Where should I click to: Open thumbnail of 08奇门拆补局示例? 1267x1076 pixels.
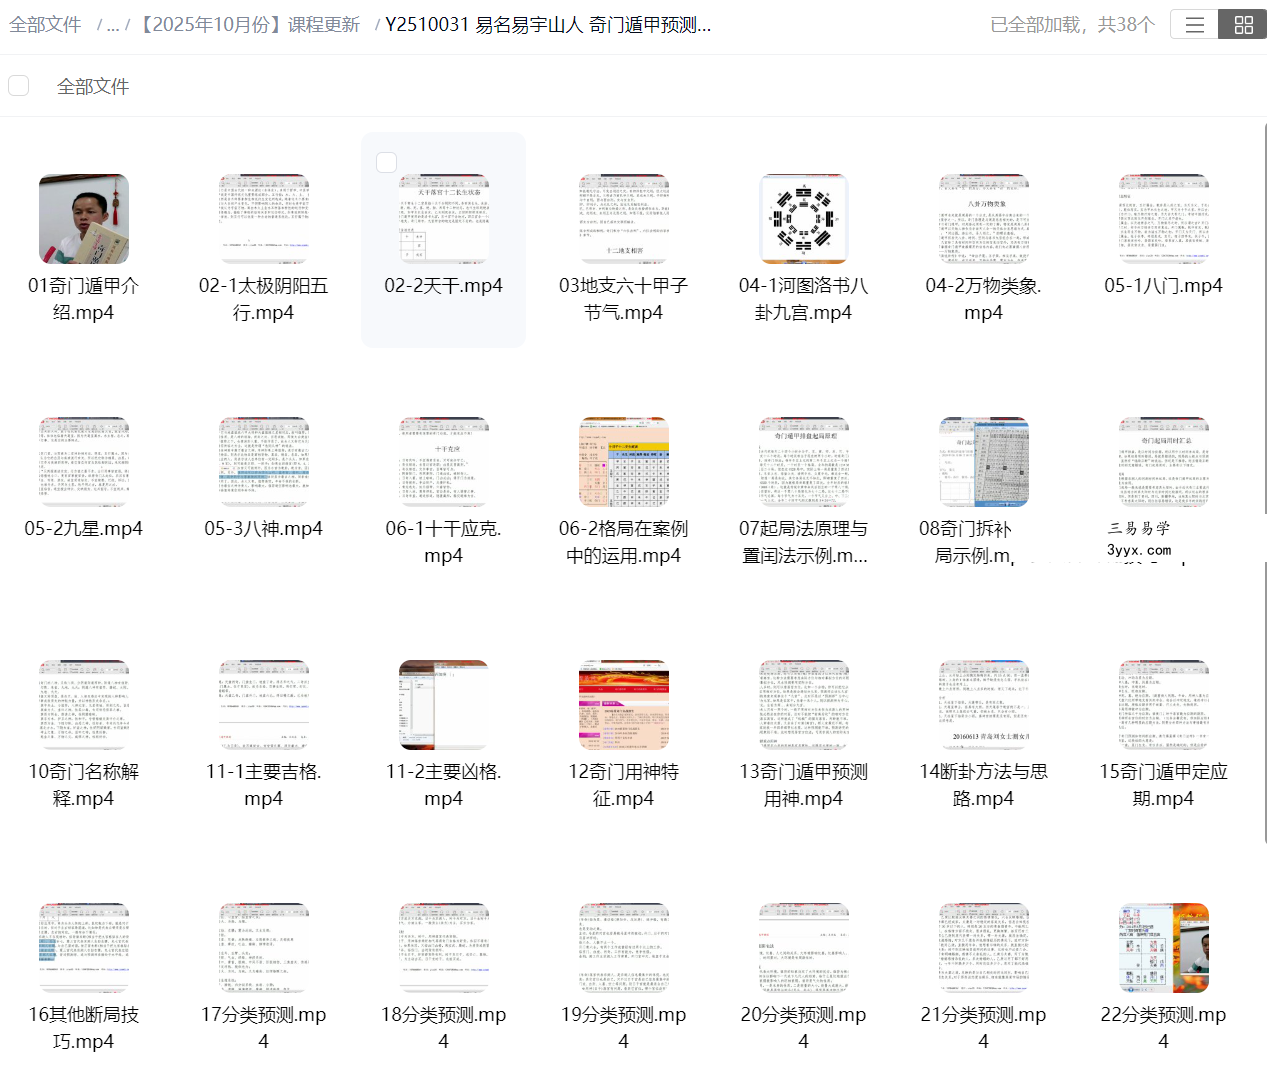tap(984, 462)
